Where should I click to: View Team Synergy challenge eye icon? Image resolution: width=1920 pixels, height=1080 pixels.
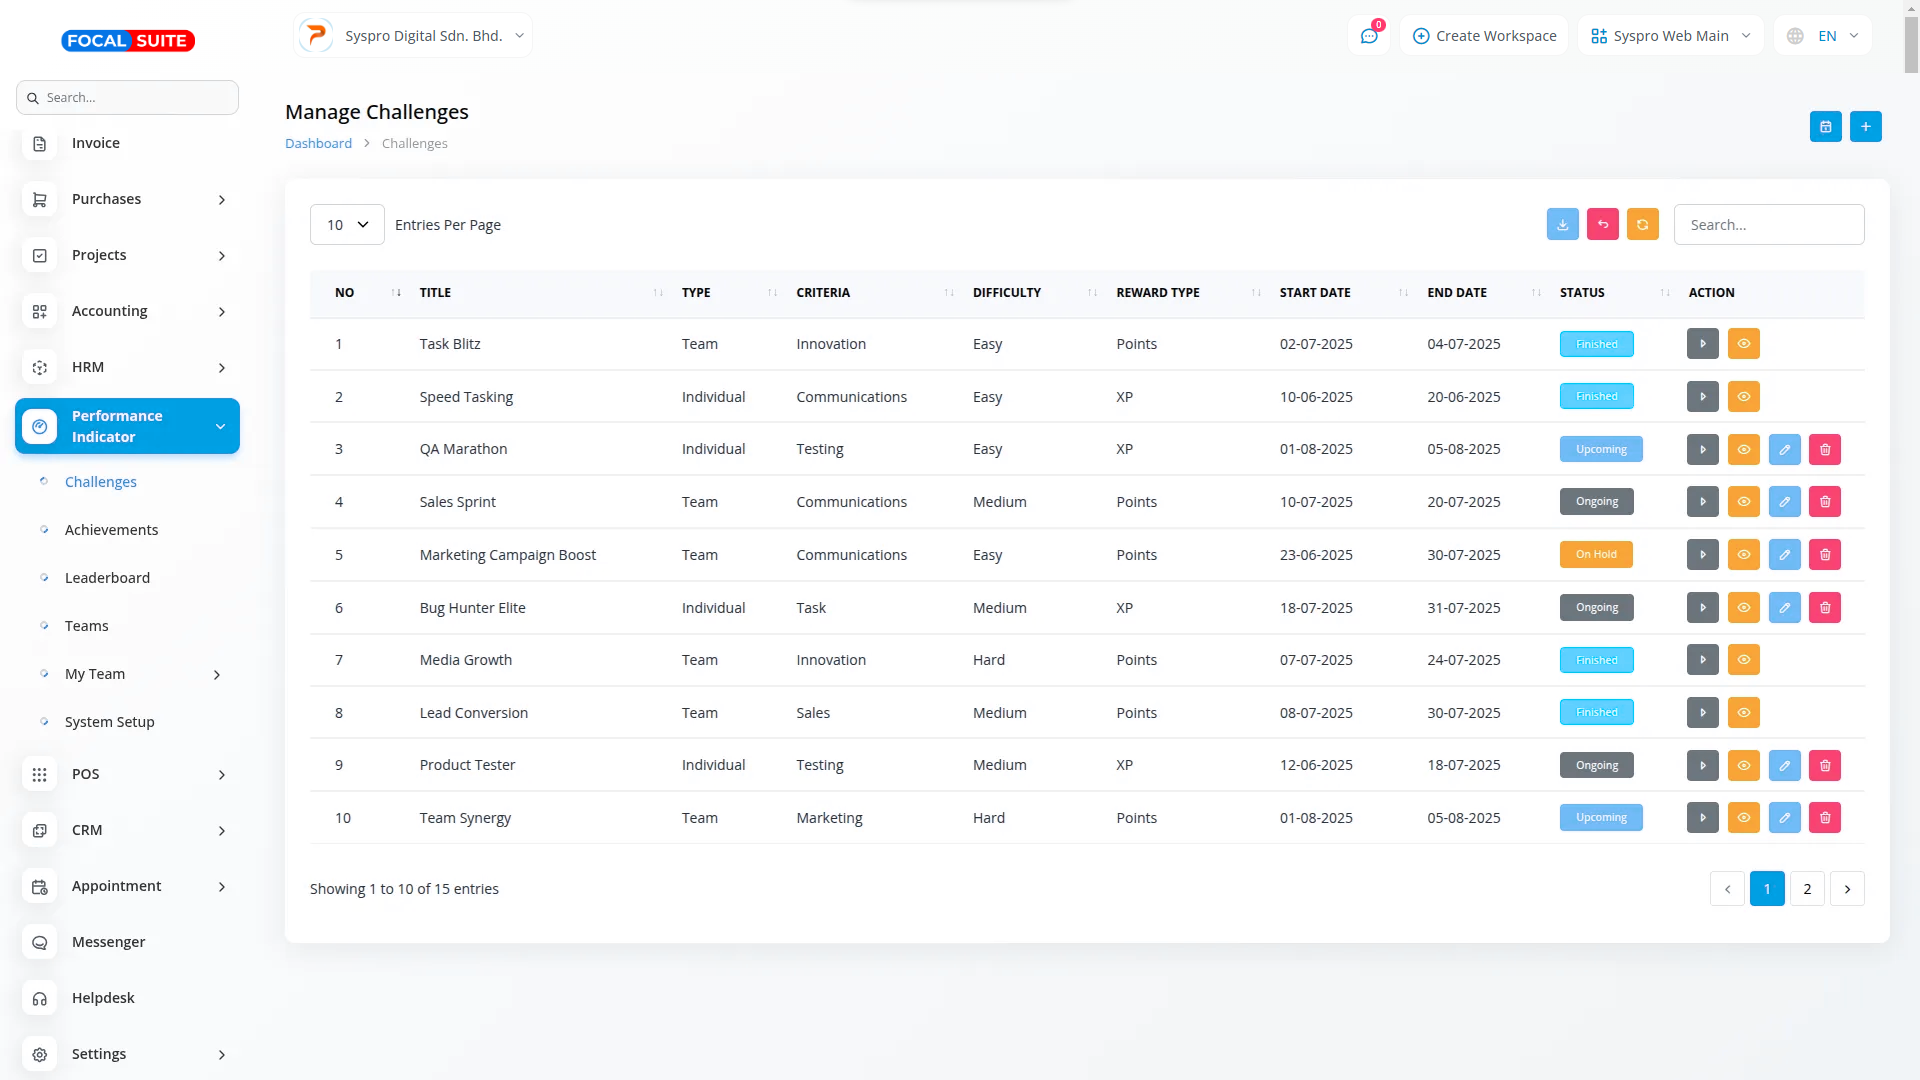click(1743, 818)
